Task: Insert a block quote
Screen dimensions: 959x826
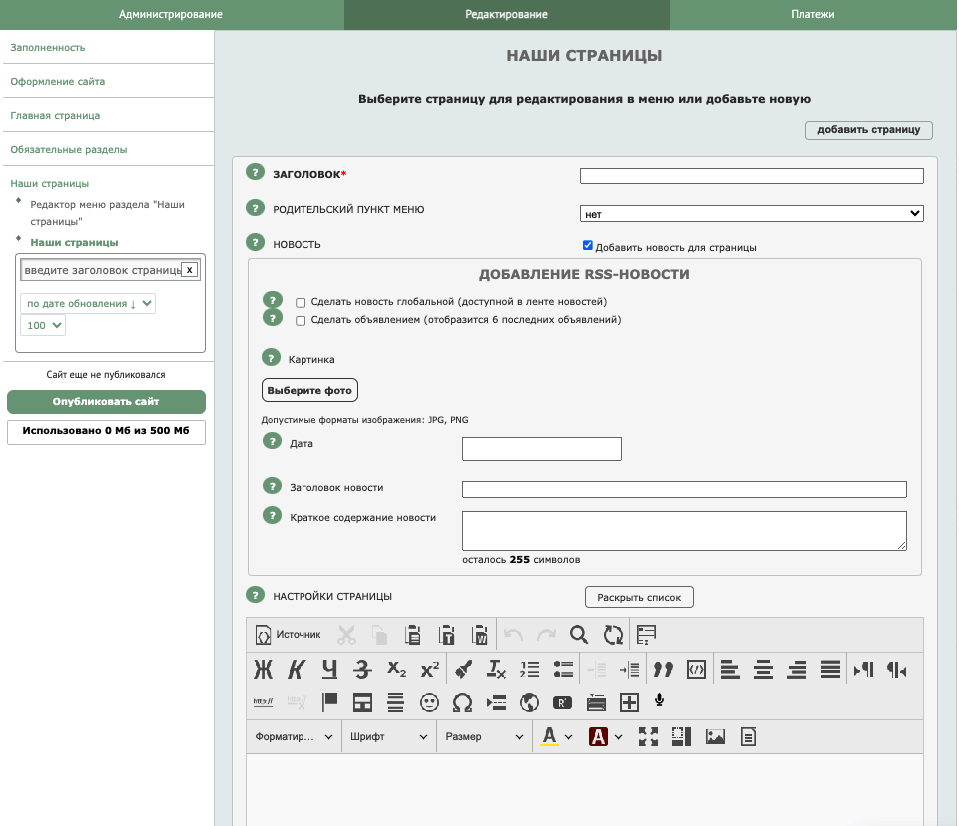Action: [663, 670]
